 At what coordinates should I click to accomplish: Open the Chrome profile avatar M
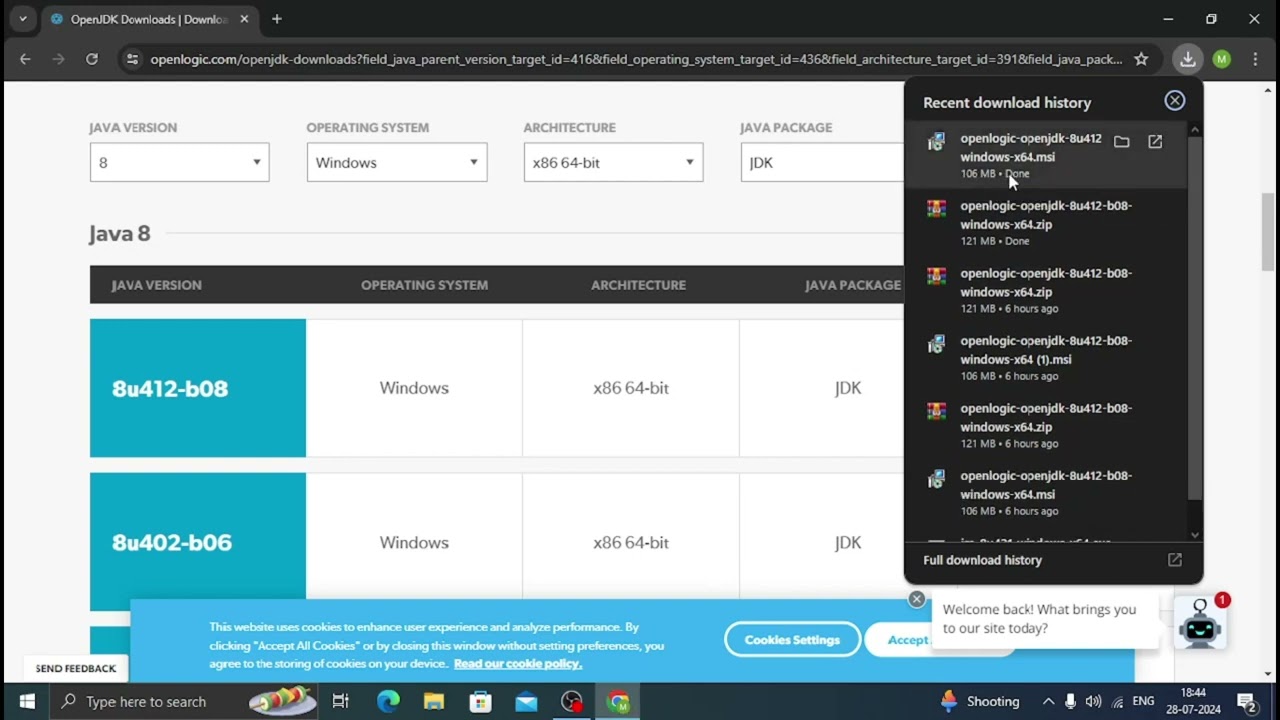1221,59
